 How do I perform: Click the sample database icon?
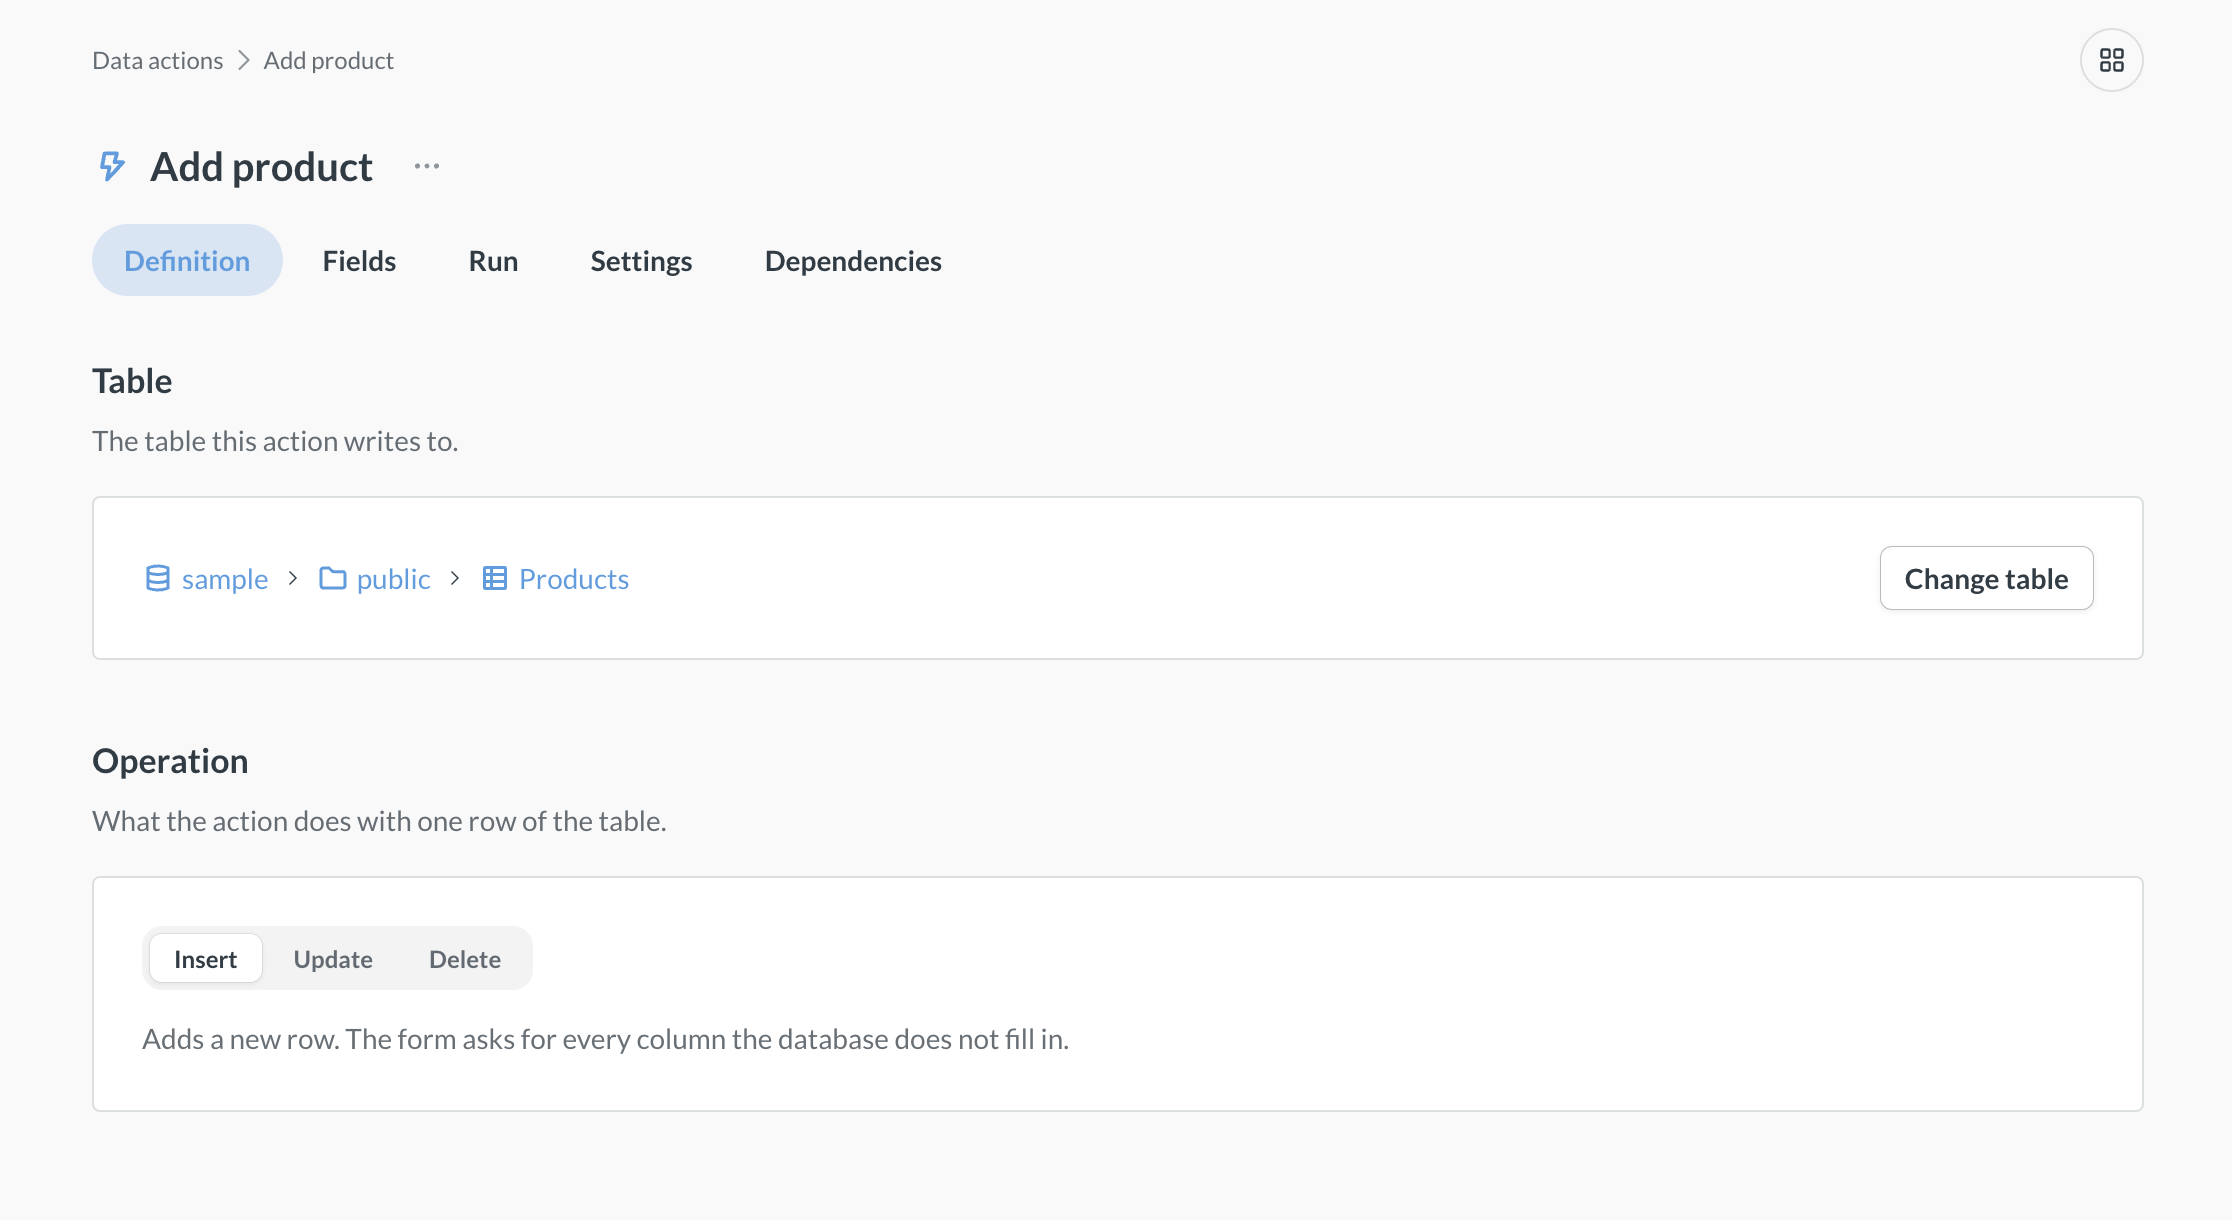point(157,578)
